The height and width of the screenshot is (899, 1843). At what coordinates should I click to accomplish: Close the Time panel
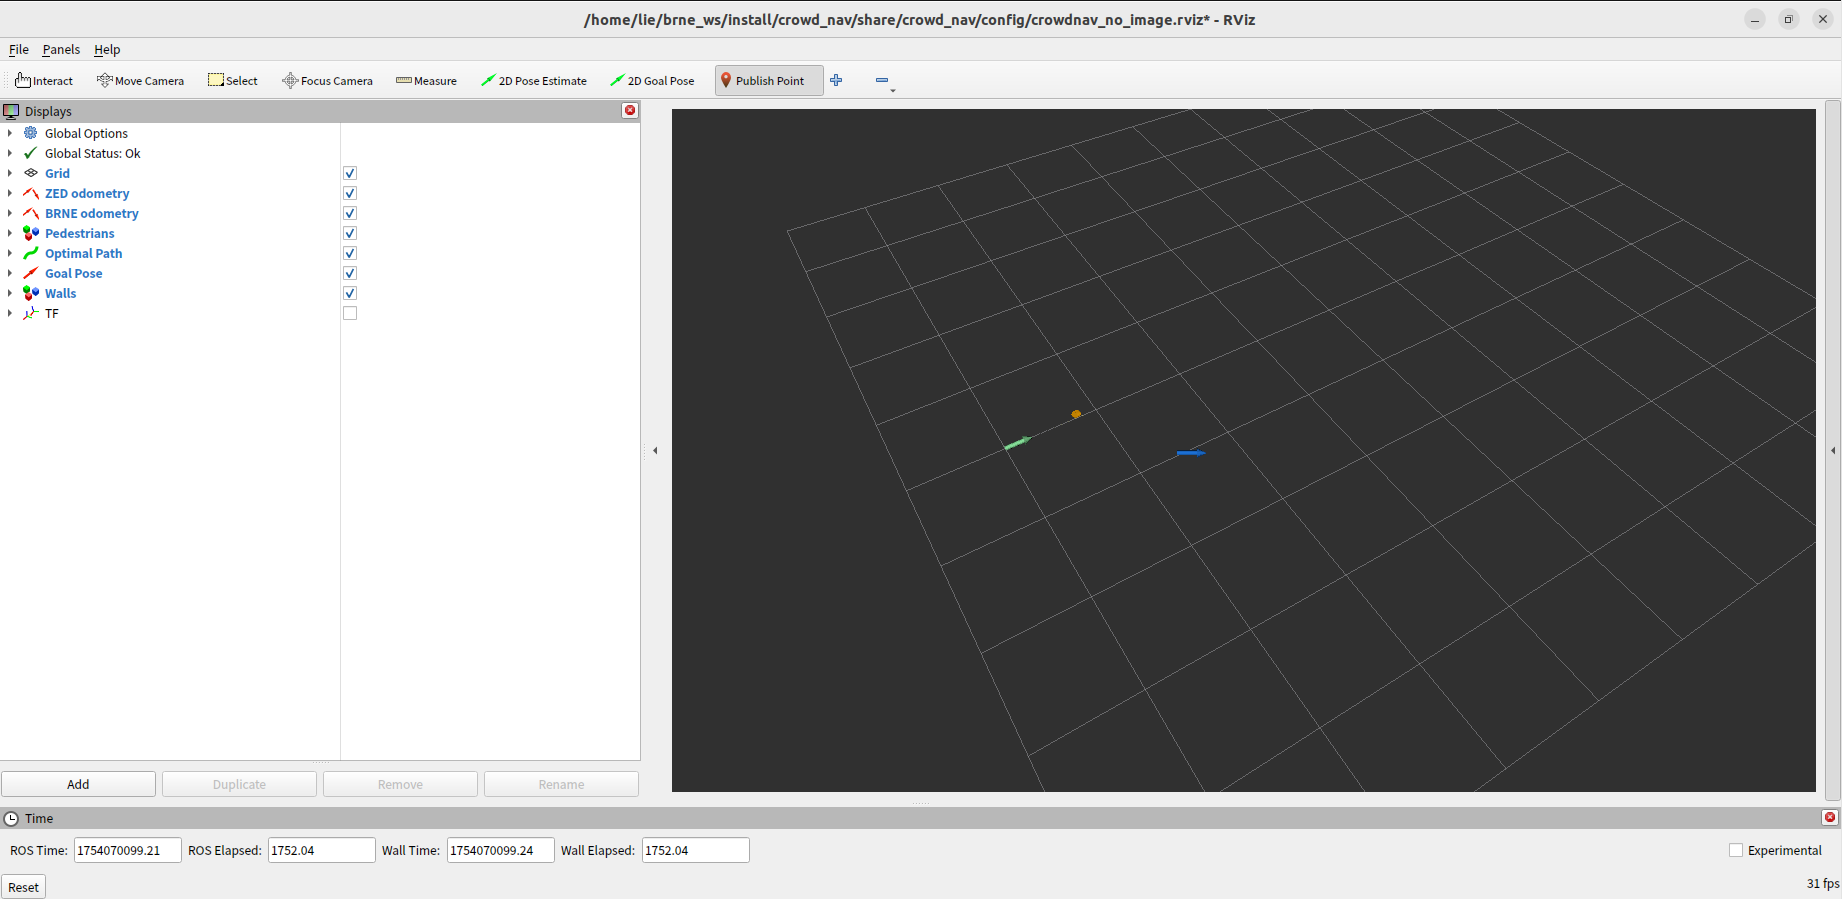pyautogui.click(x=1830, y=817)
